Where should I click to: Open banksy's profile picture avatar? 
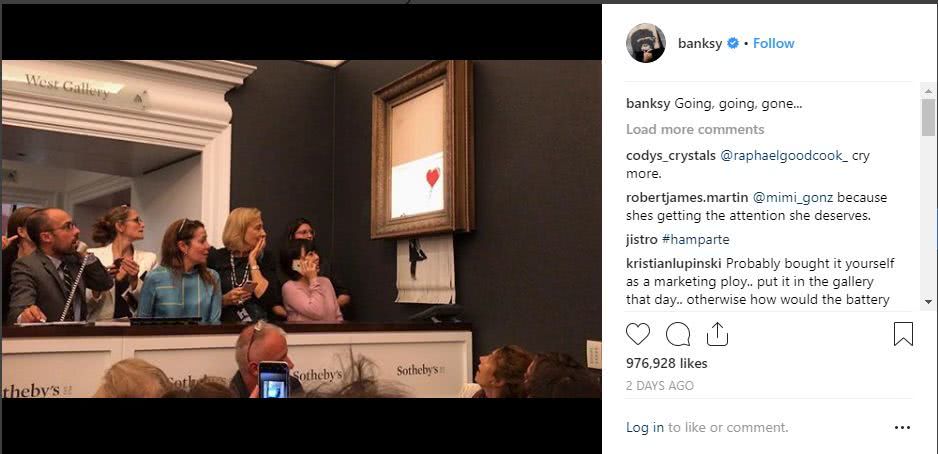coord(645,43)
